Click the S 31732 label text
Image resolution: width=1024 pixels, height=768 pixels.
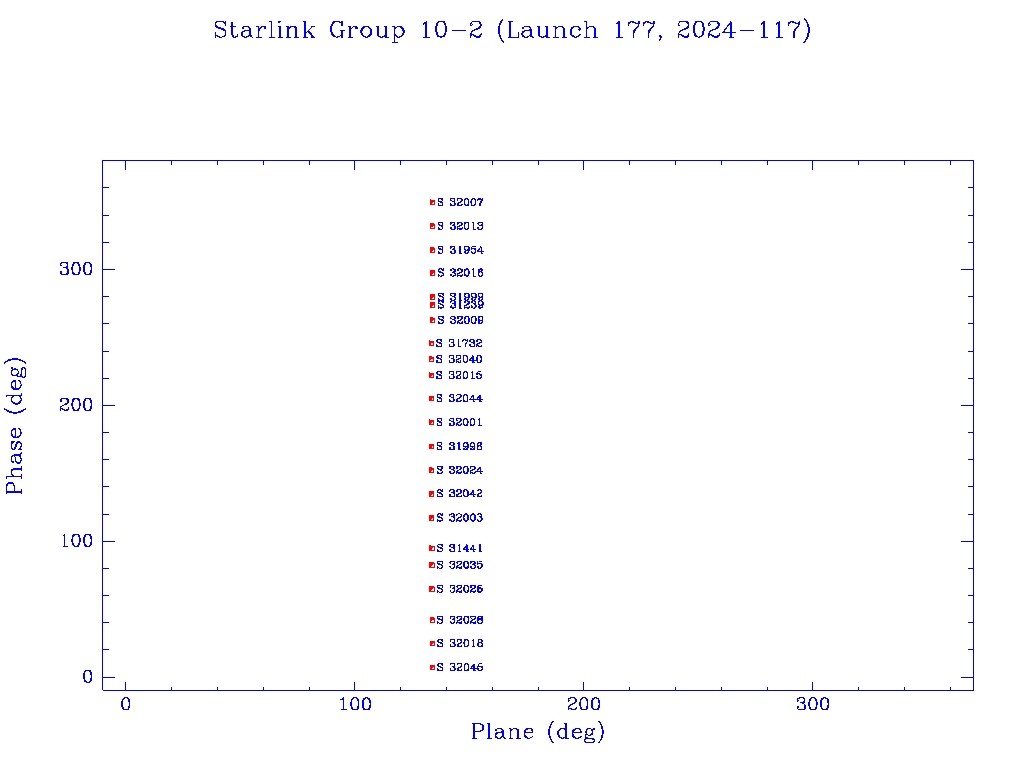point(460,343)
